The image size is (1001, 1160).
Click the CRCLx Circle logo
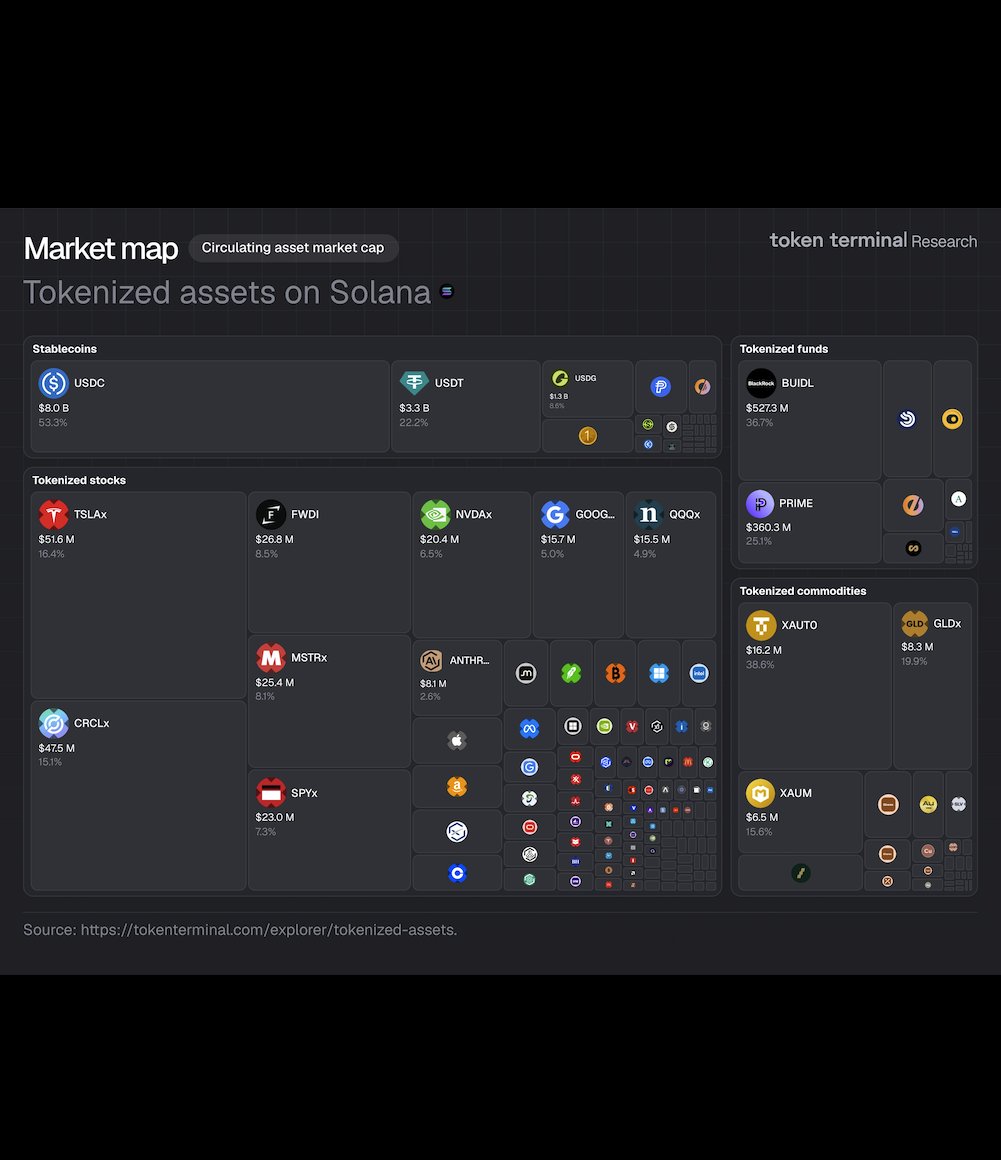click(x=53, y=724)
